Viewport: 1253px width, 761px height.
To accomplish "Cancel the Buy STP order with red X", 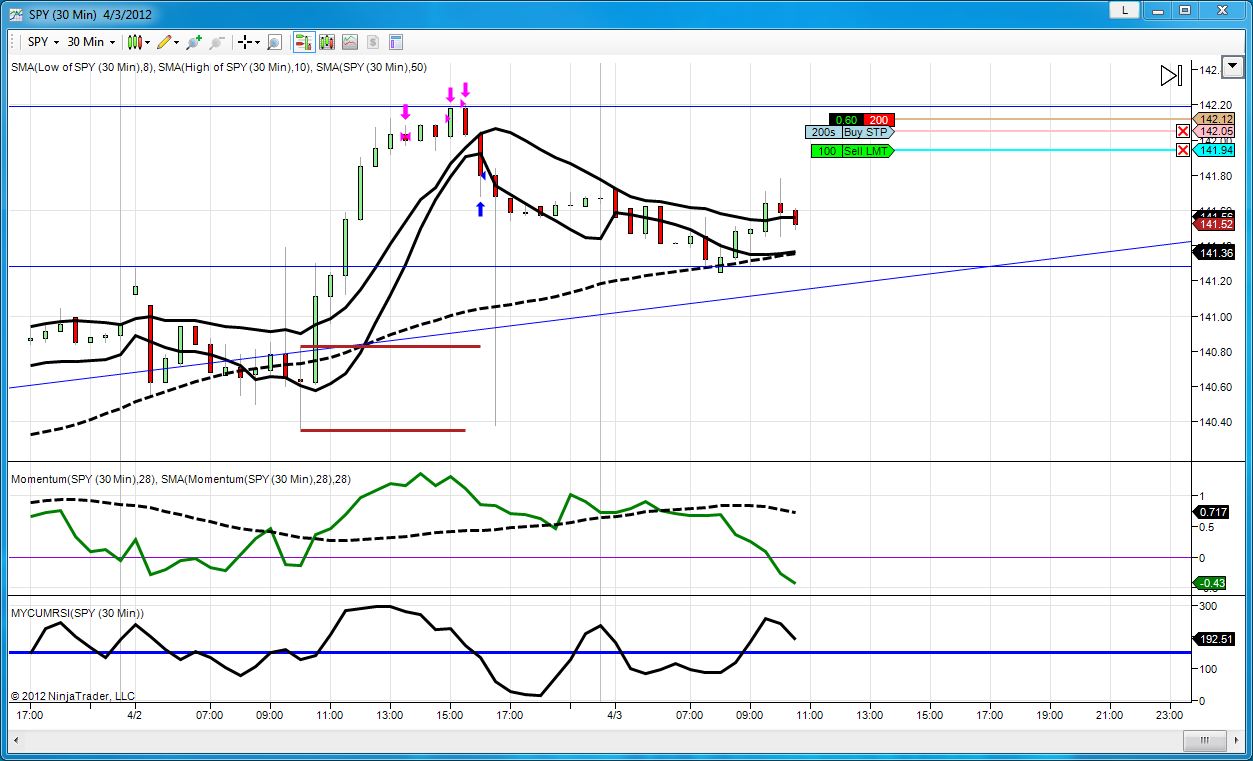I will pos(1183,131).
